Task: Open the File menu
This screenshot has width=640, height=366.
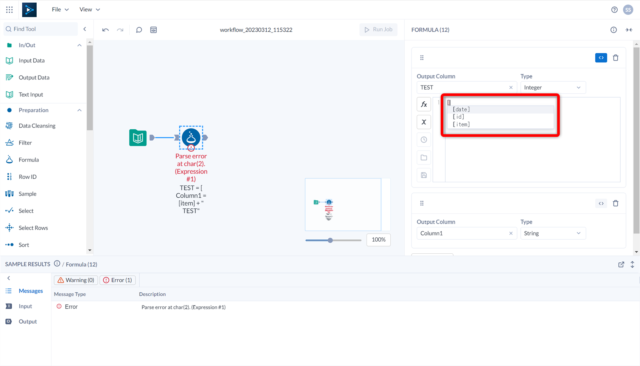Action: pos(60,9)
